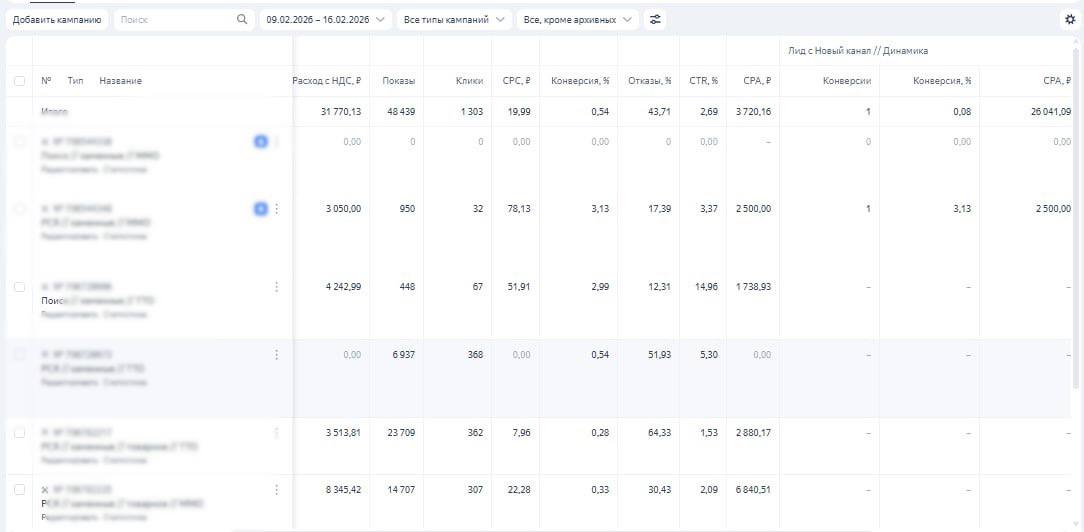This screenshot has height=532, width=1084.
Task: Click the blue badge in the 3 050,00 row
Action: pyautogui.click(x=261, y=209)
